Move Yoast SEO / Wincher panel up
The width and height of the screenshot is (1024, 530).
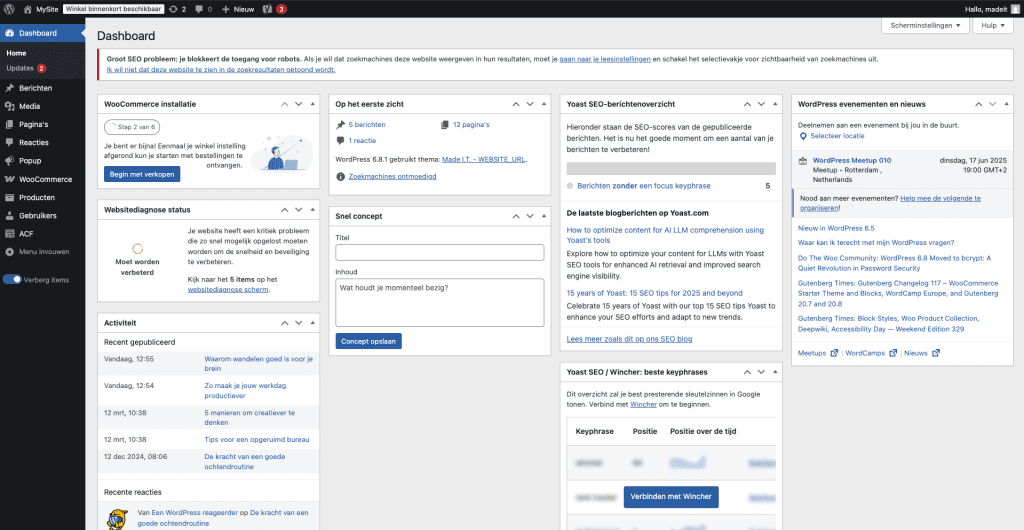click(x=747, y=372)
